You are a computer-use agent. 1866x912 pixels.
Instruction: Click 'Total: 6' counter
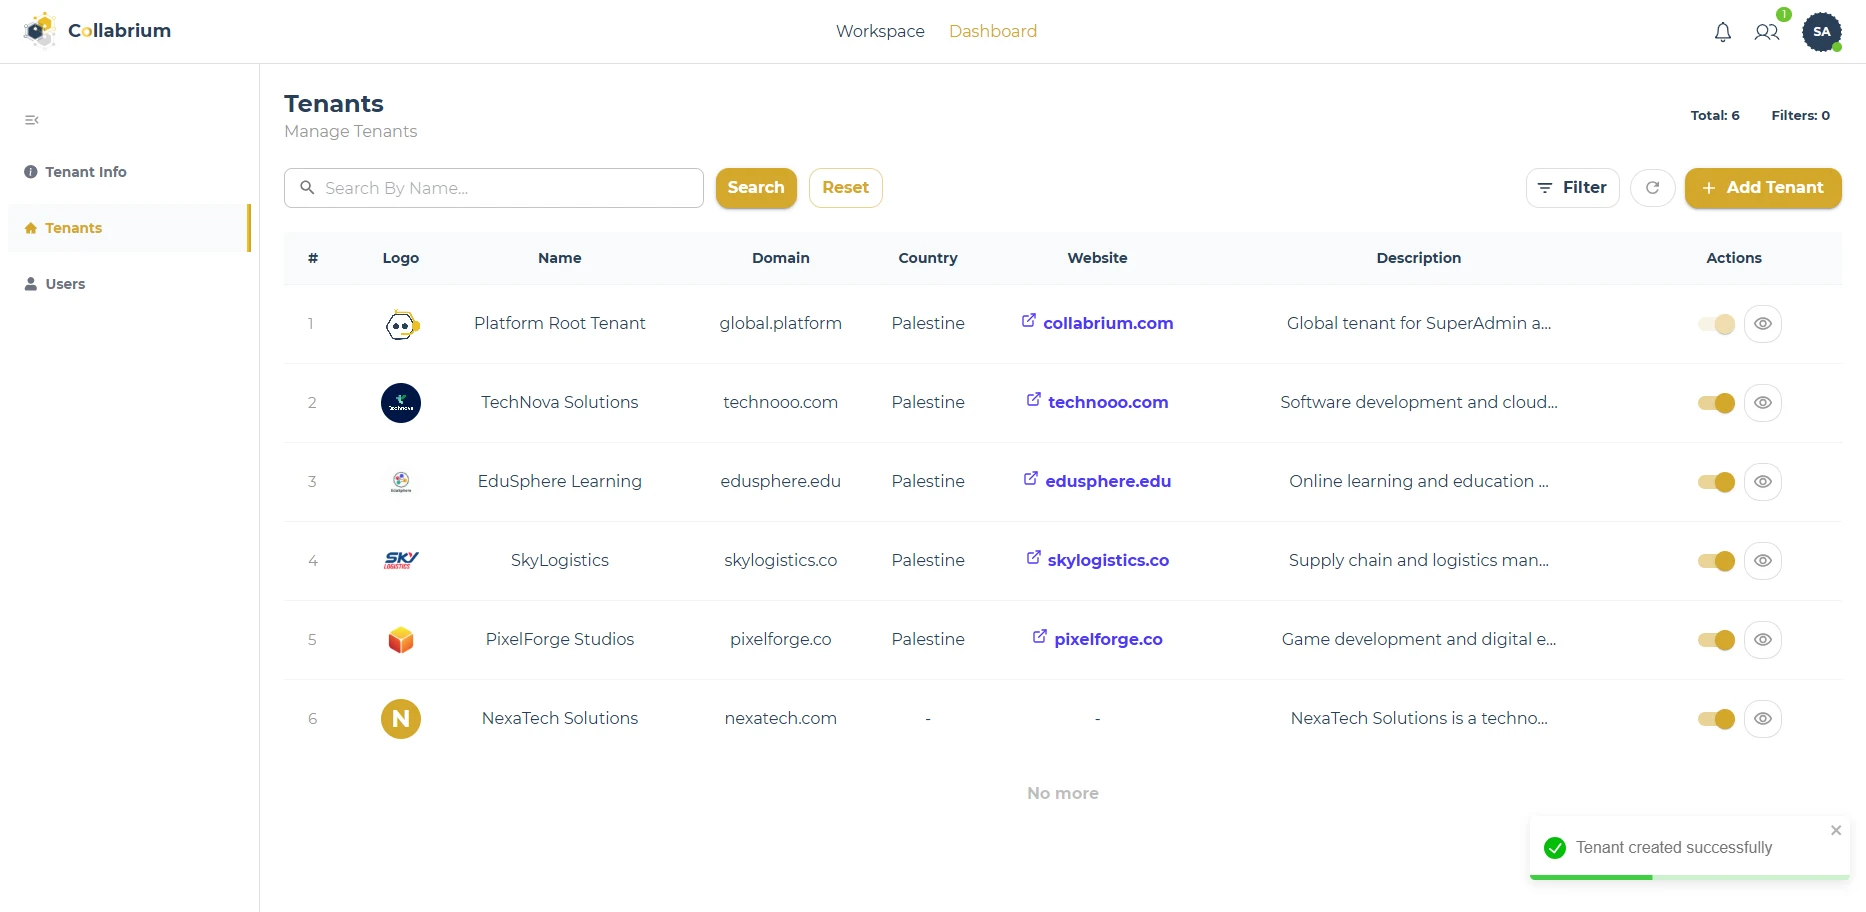[1715, 116]
